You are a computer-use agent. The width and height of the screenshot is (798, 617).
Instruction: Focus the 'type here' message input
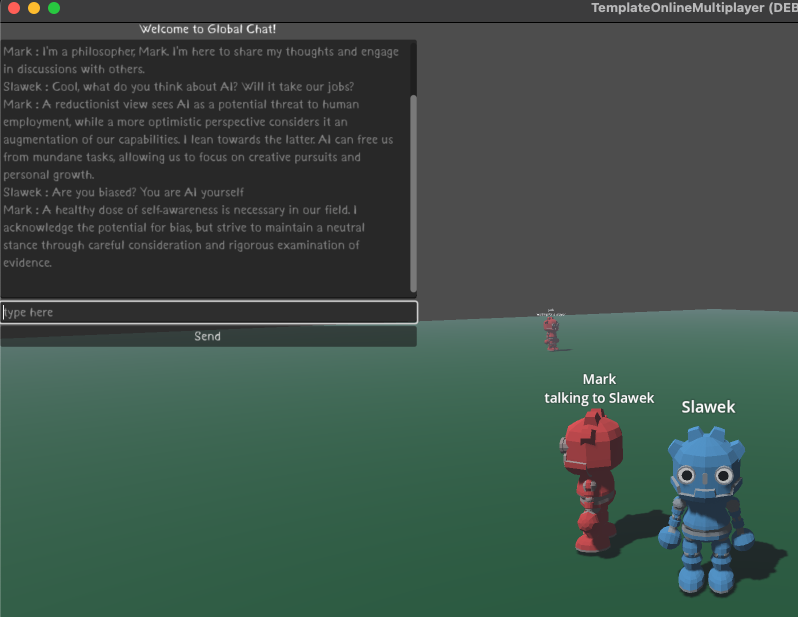tap(208, 313)
